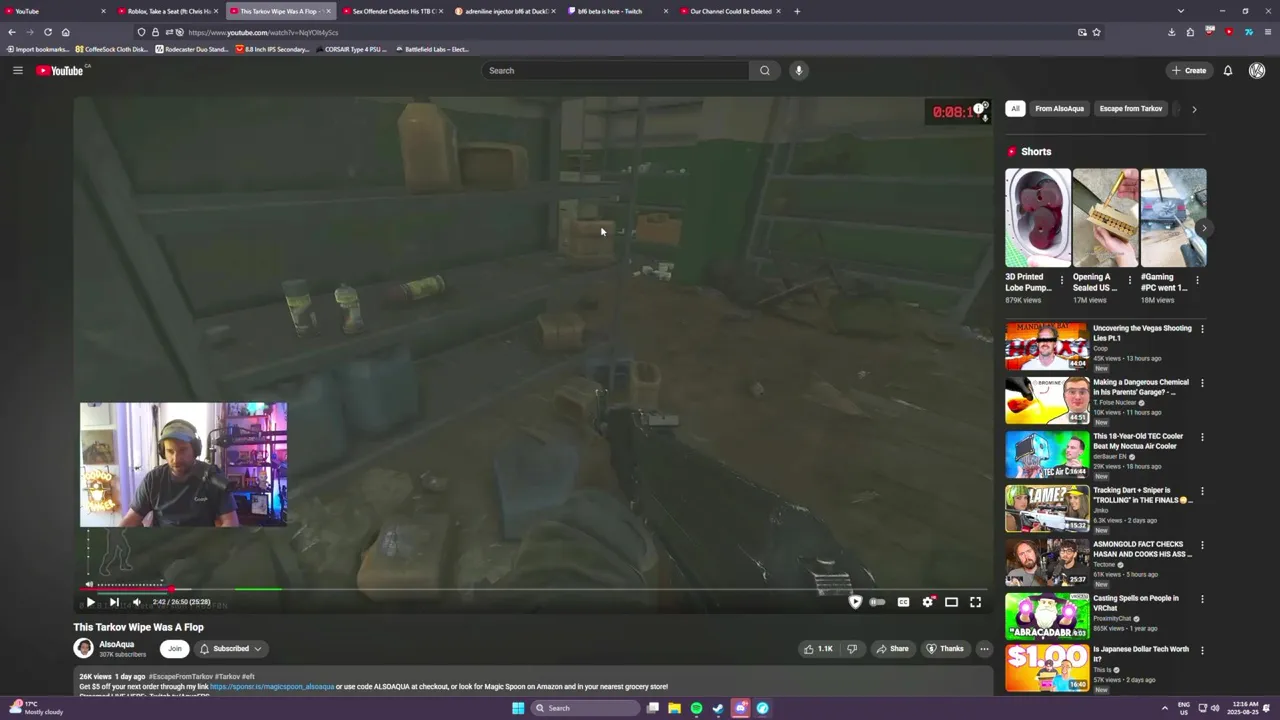This screenshot has width=1280, height=720.
Task: Reload the current page
Action: tap(47, 32)
